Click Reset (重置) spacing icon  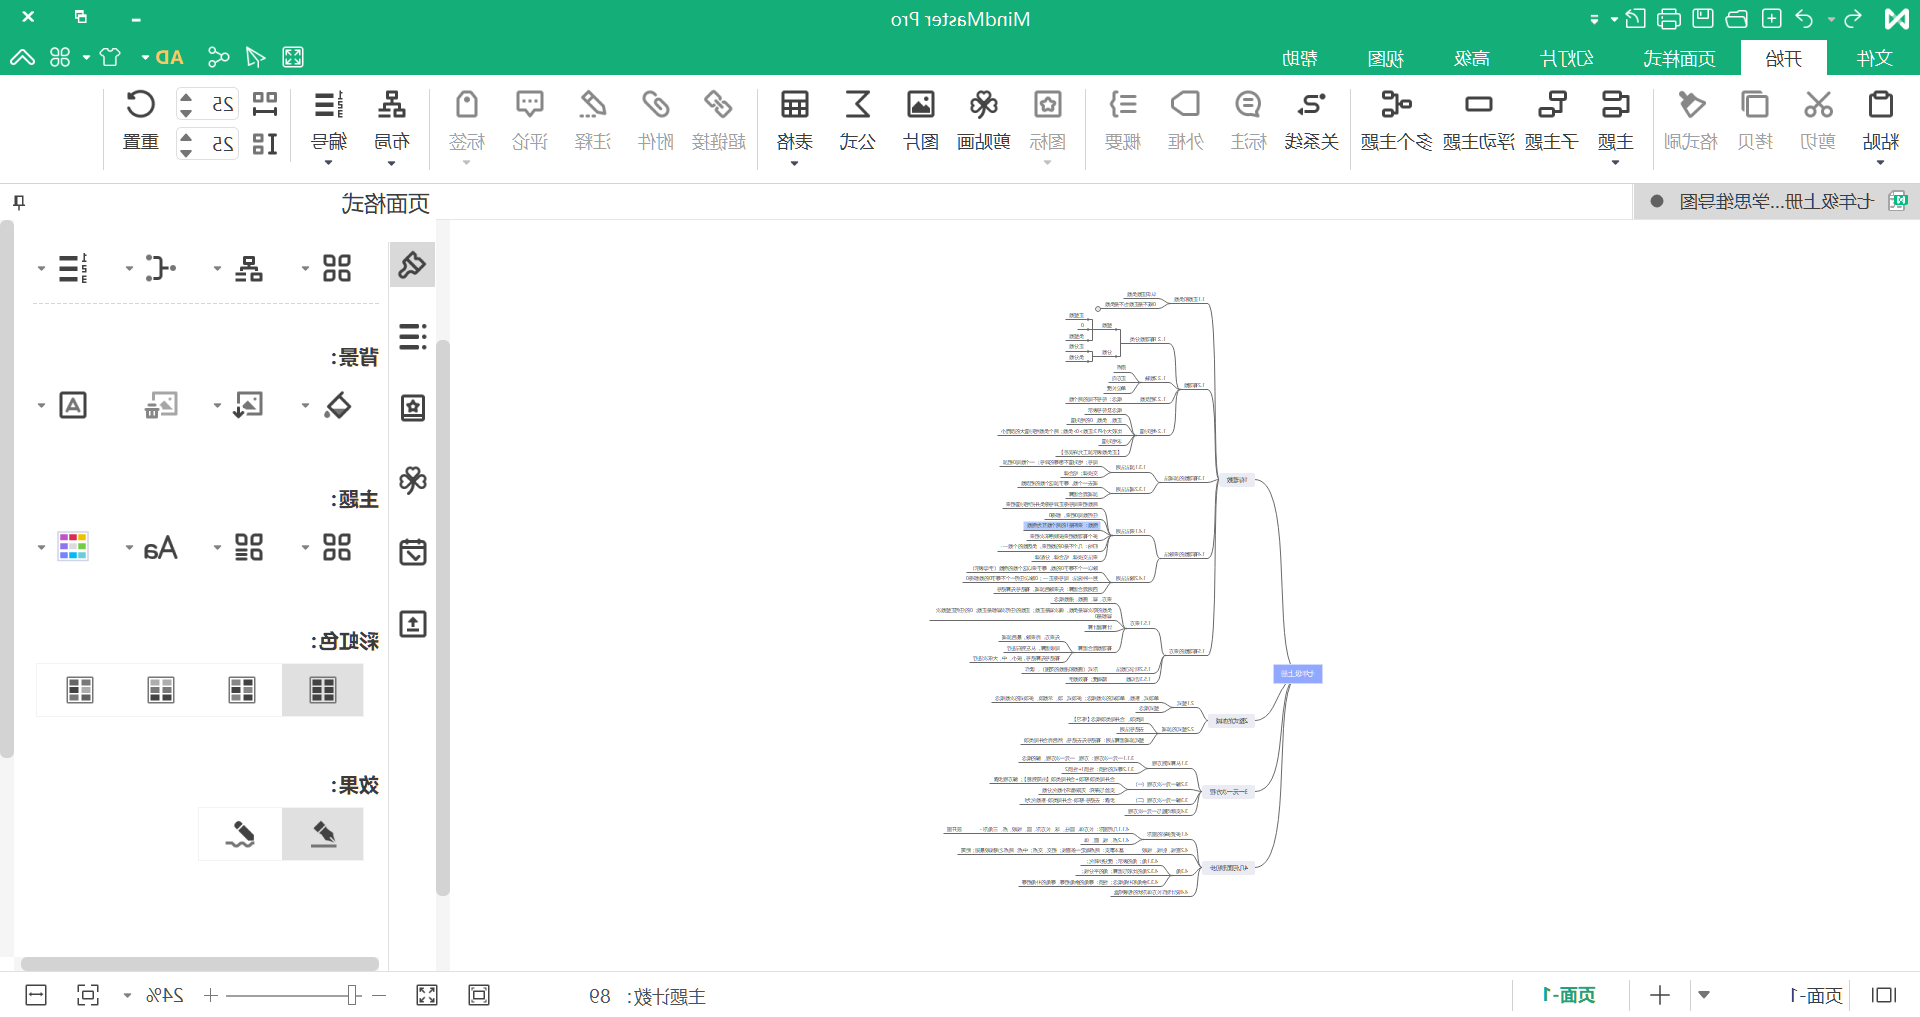(140, 105)
